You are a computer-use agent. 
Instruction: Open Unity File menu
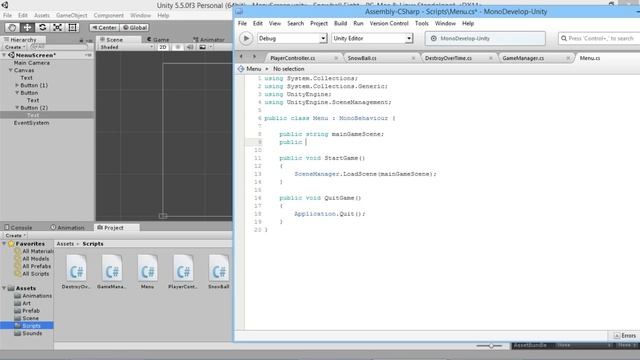[7, 16]
